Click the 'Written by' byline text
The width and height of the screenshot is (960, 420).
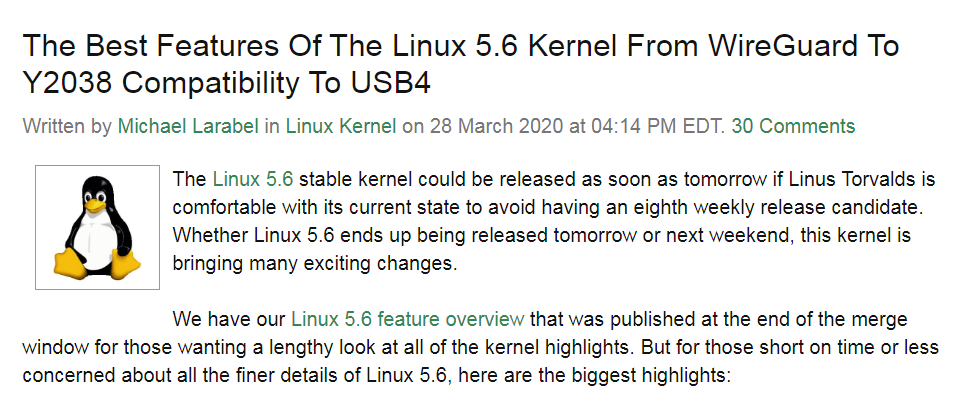pos(66,126)
